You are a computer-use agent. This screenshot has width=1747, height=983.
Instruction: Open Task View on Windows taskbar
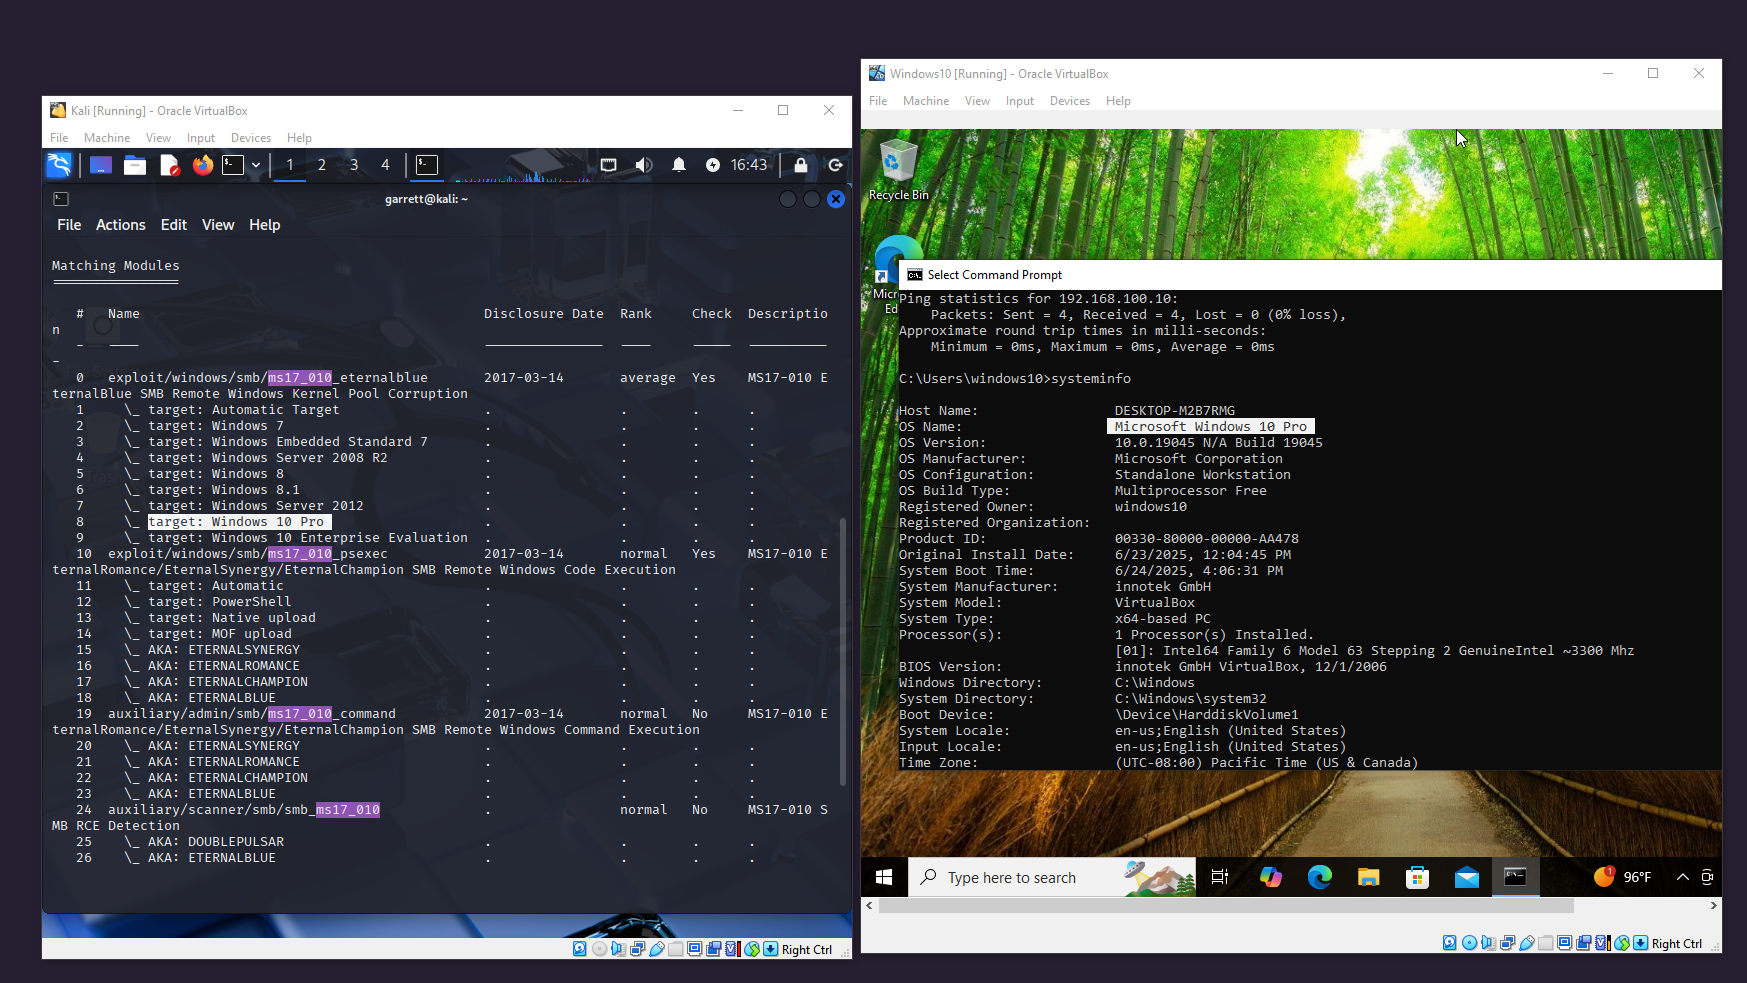(1220, 877)
